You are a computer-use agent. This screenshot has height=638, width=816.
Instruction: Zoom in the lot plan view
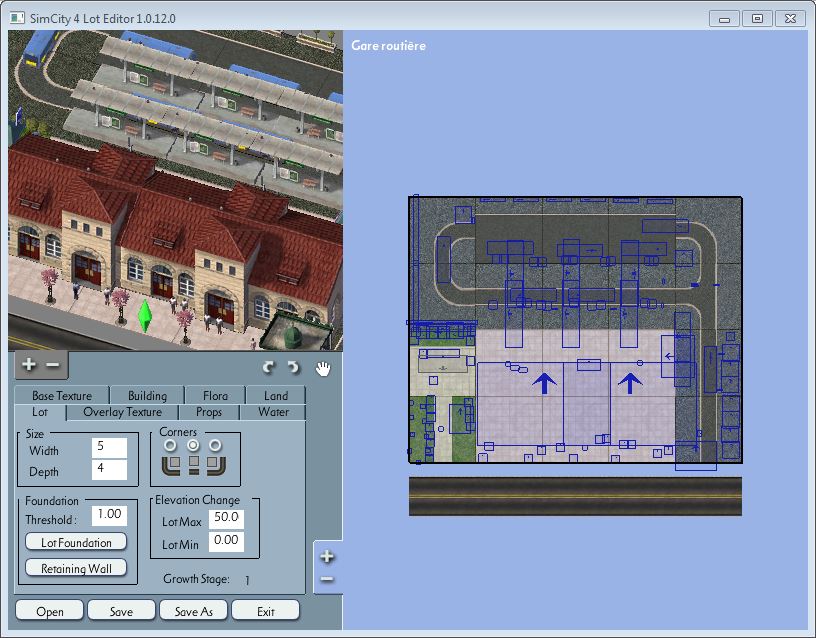coord(327,556)
